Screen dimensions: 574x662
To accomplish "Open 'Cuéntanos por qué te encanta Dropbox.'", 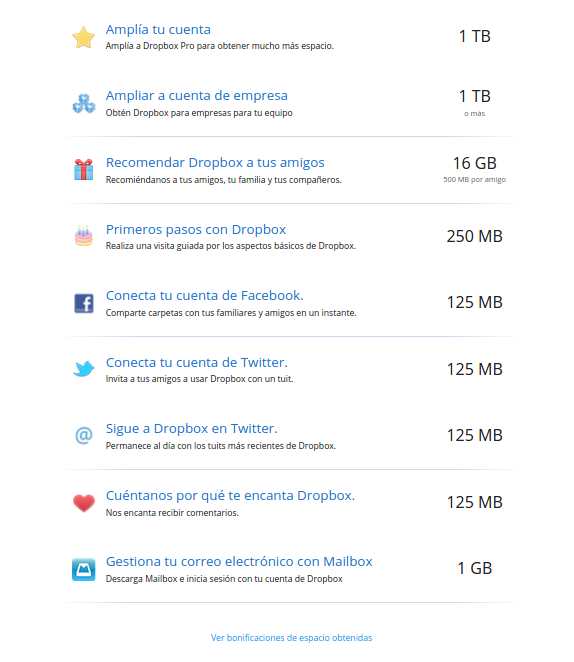I will [230, 495].
